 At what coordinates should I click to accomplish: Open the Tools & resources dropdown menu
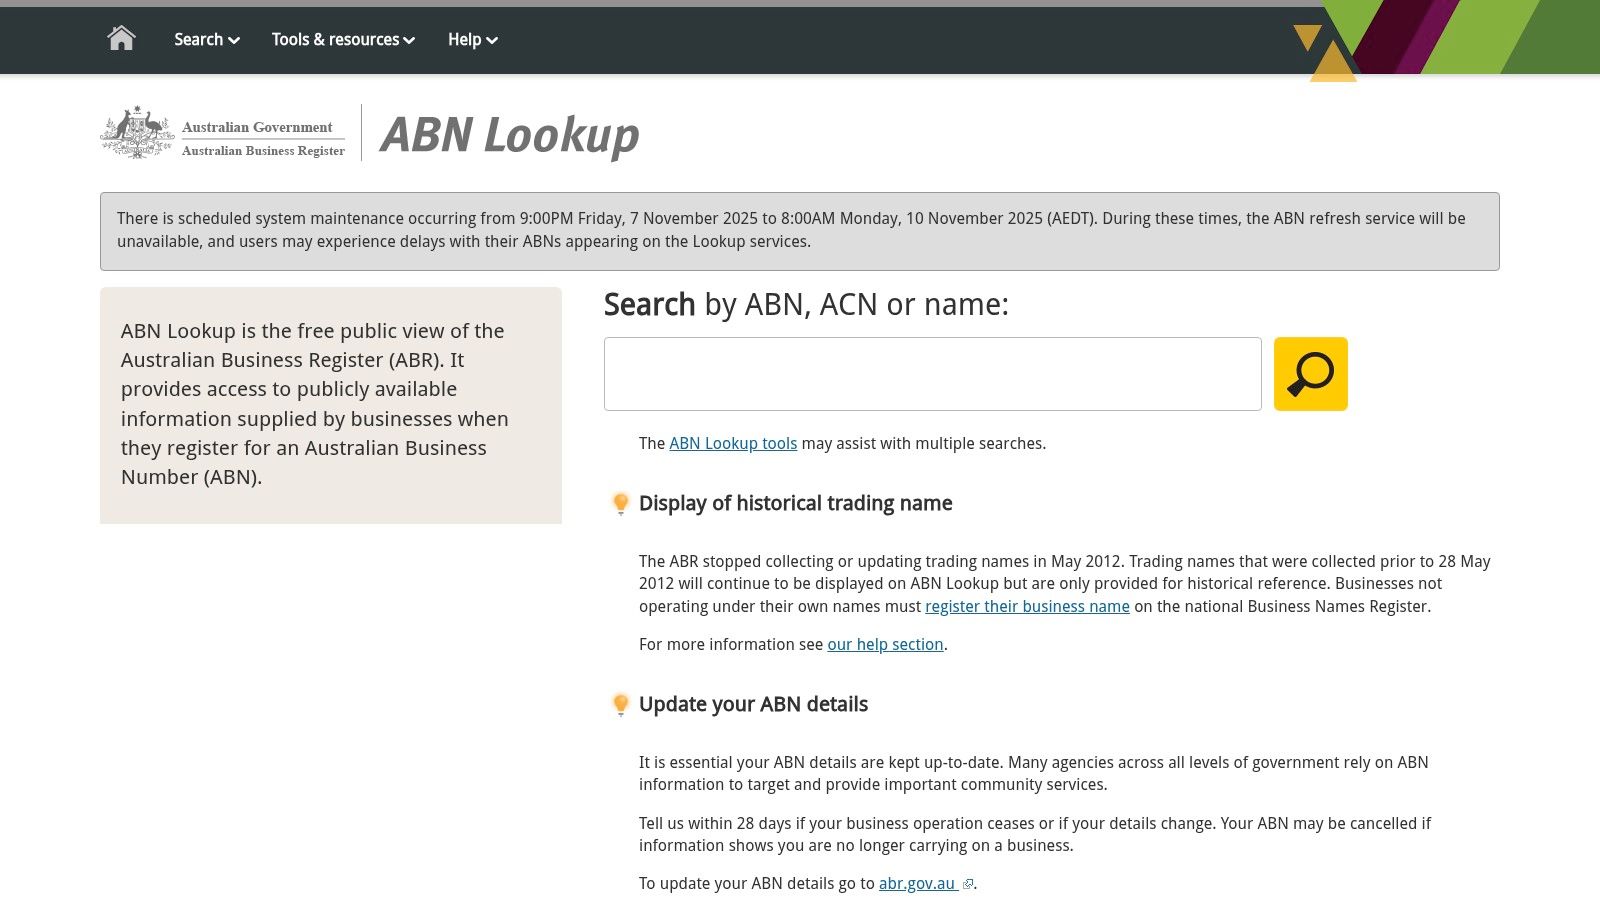(x=343, y=40)
